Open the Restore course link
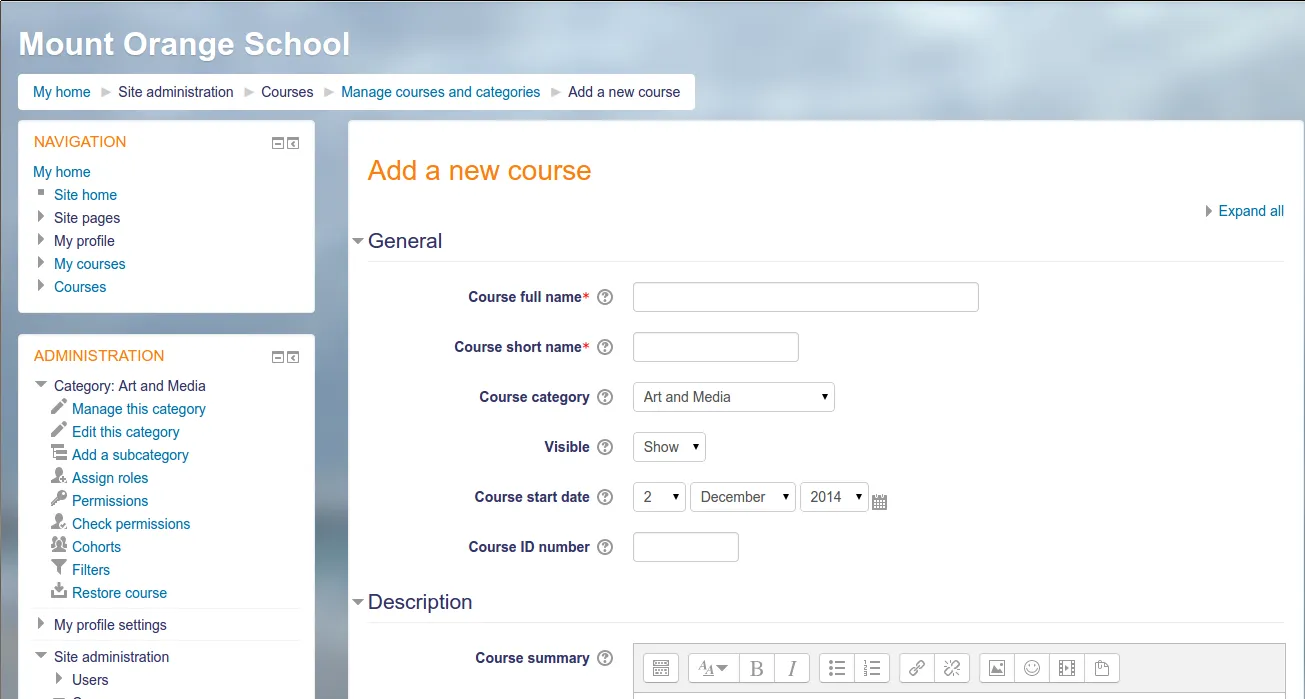 pos(119,593)
